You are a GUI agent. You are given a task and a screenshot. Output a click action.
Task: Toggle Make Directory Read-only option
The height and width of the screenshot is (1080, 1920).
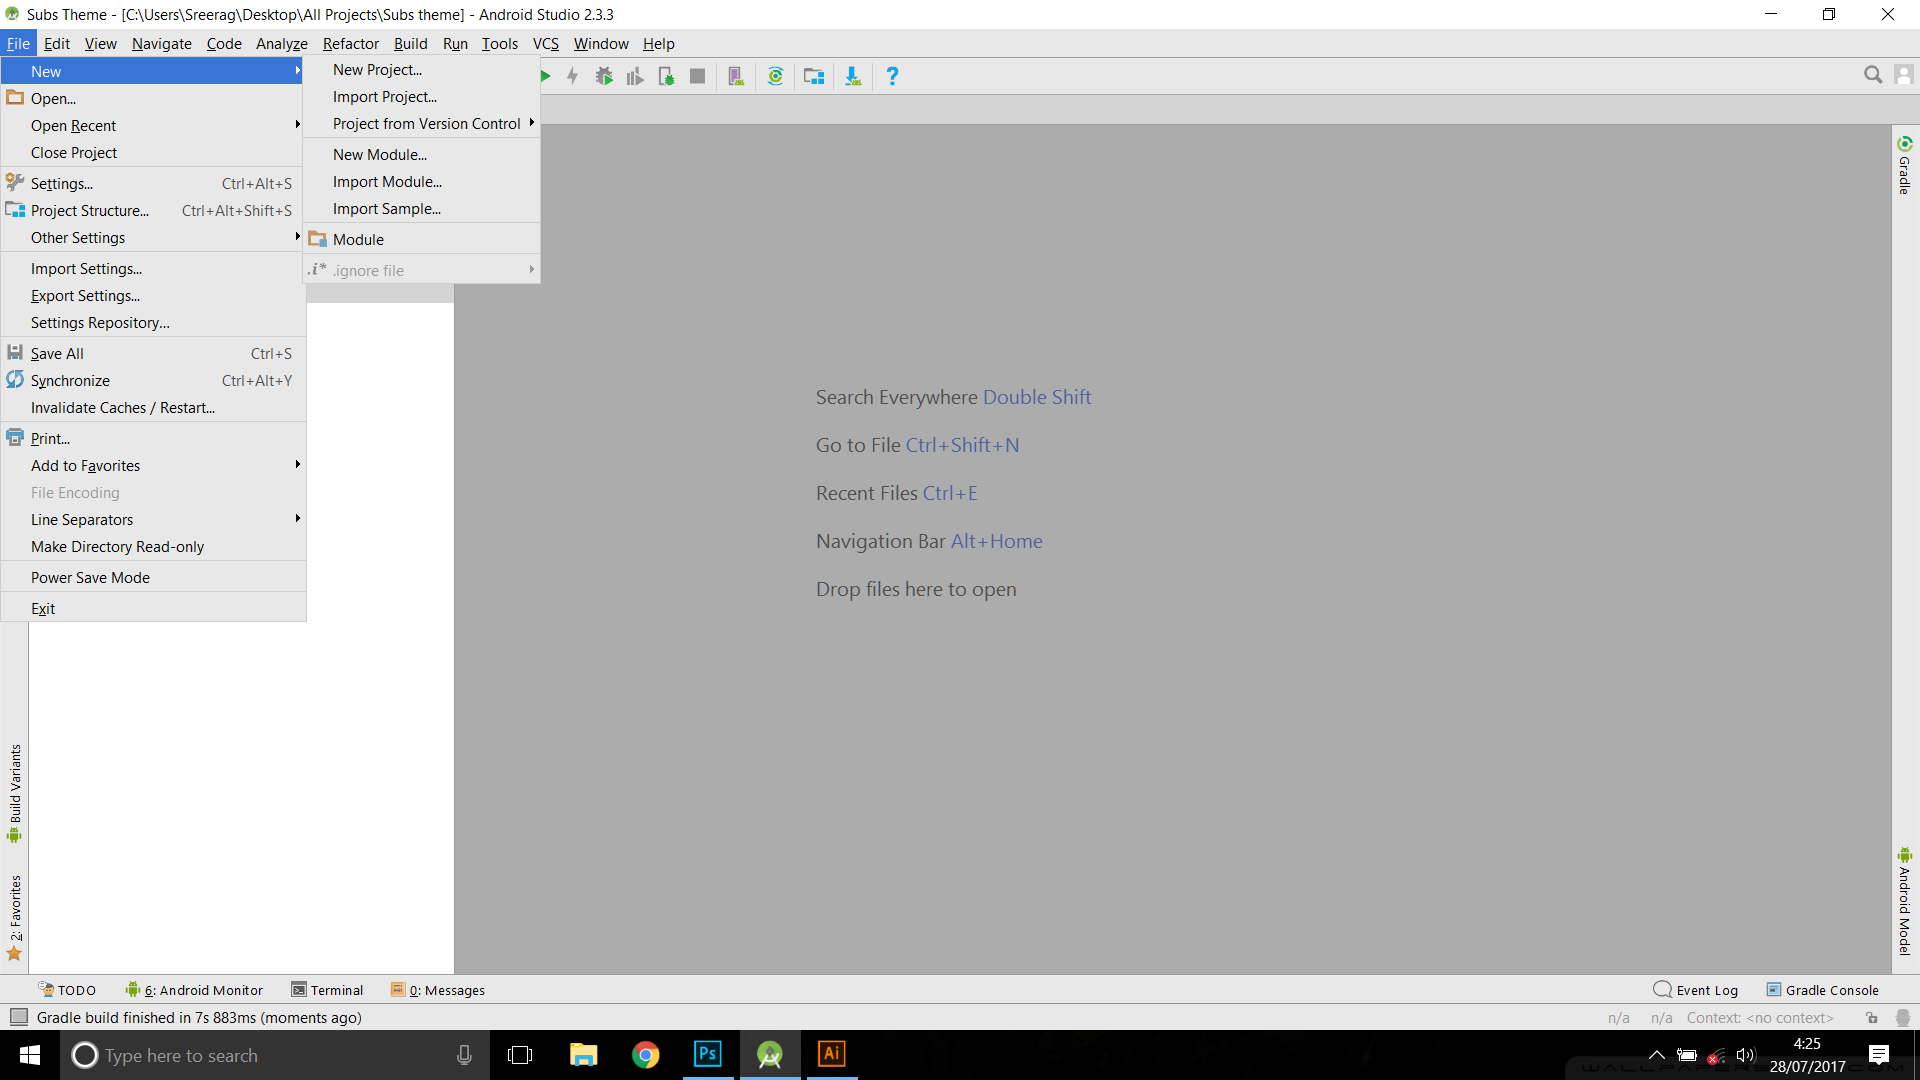coord(117,547)
